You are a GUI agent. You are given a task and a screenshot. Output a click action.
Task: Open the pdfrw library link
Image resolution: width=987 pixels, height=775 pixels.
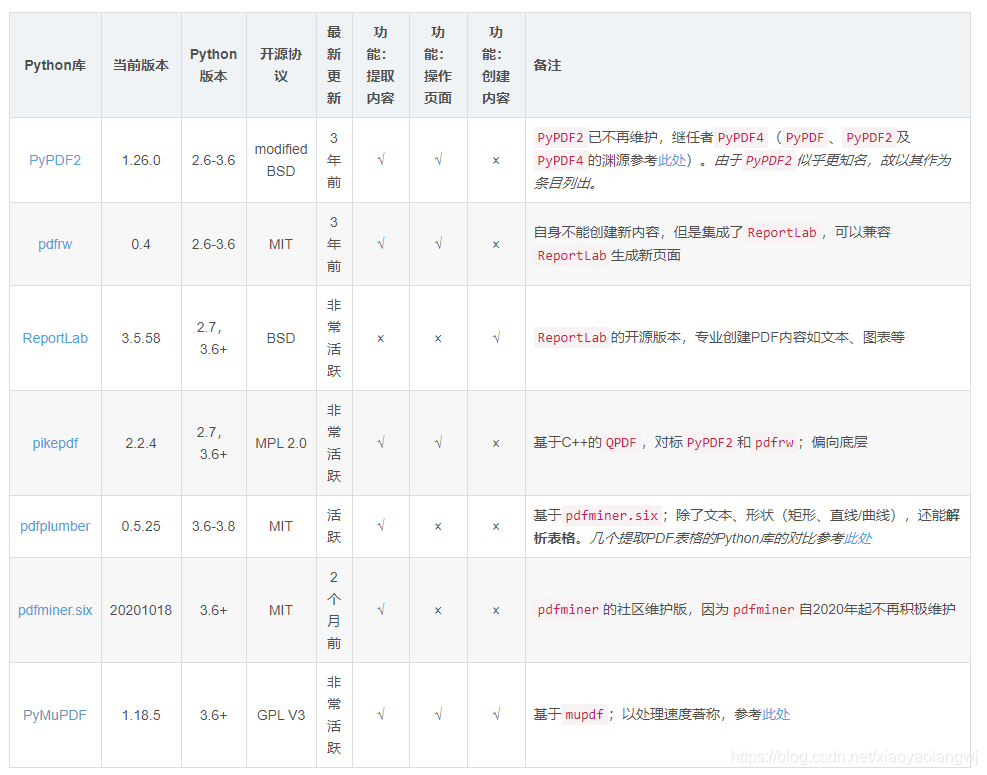coord(55,244)
